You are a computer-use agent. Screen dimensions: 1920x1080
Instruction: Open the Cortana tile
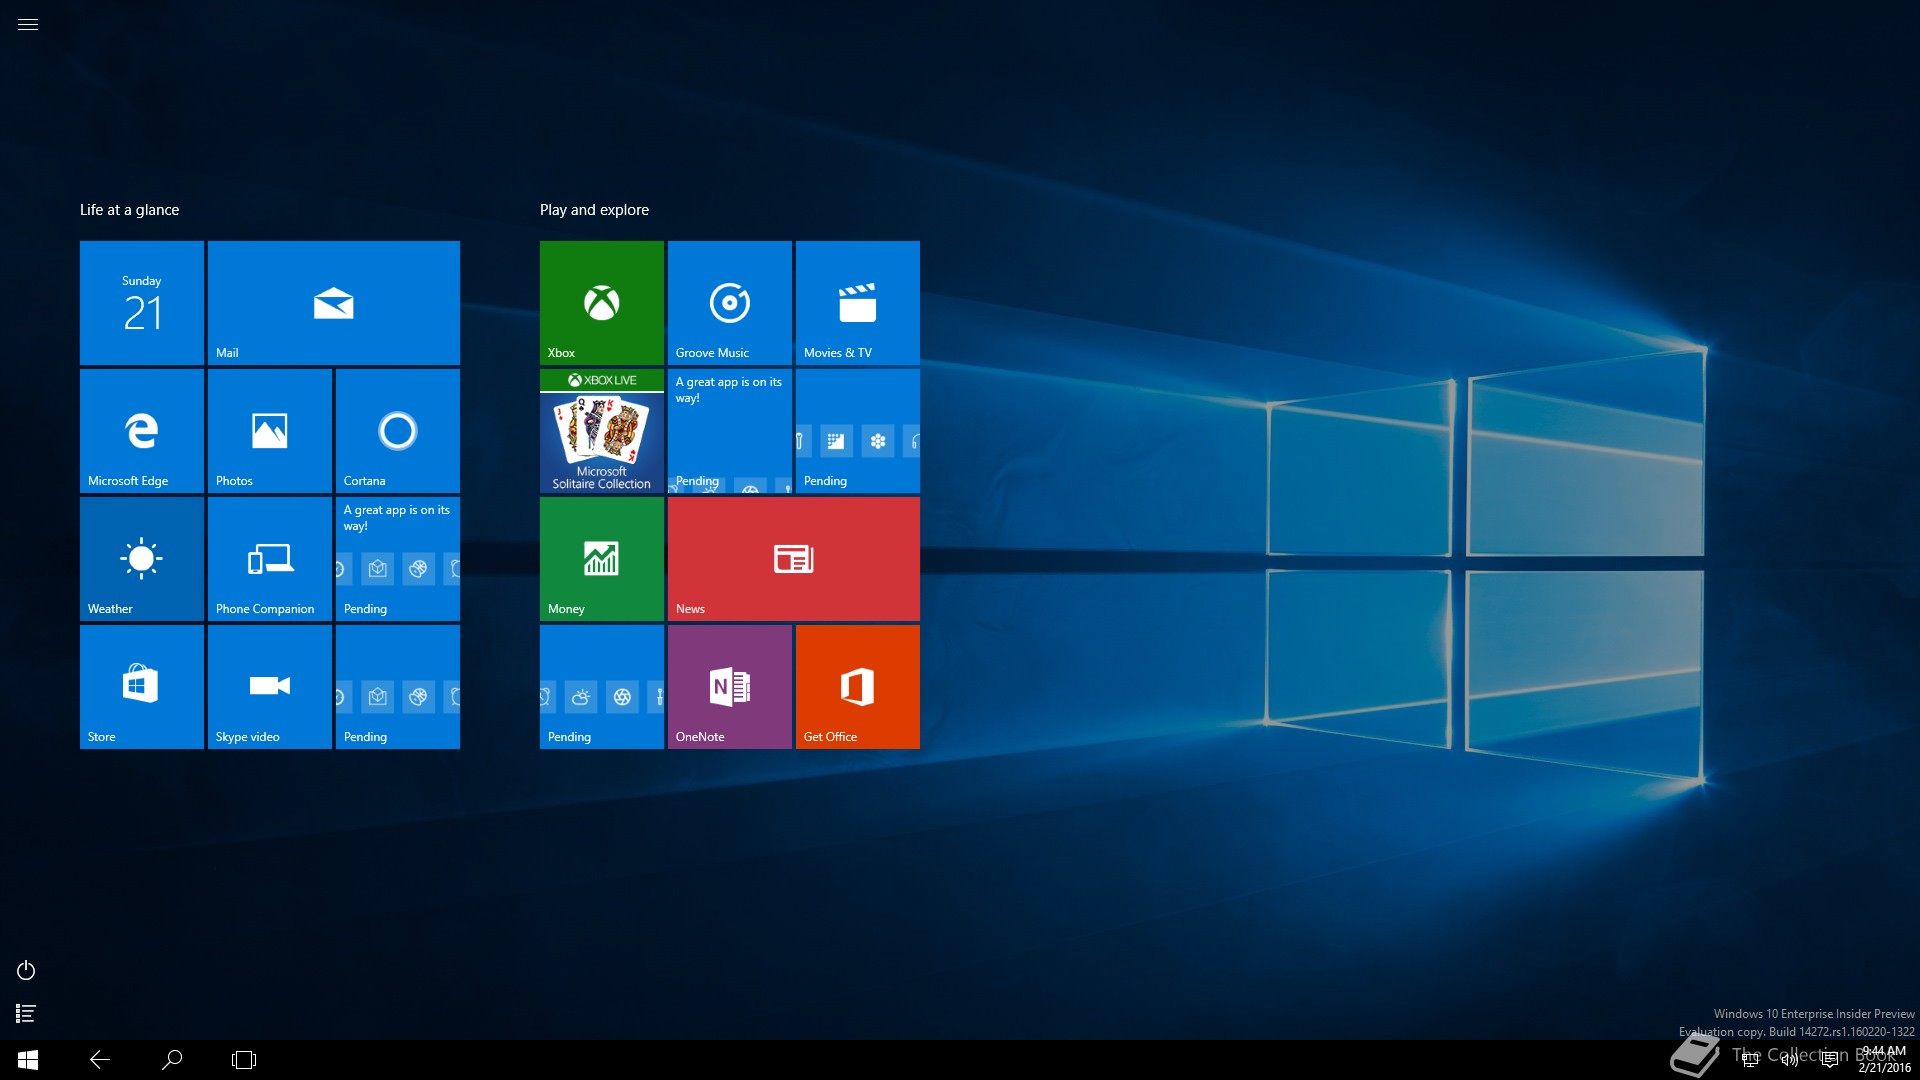(397, 431)
